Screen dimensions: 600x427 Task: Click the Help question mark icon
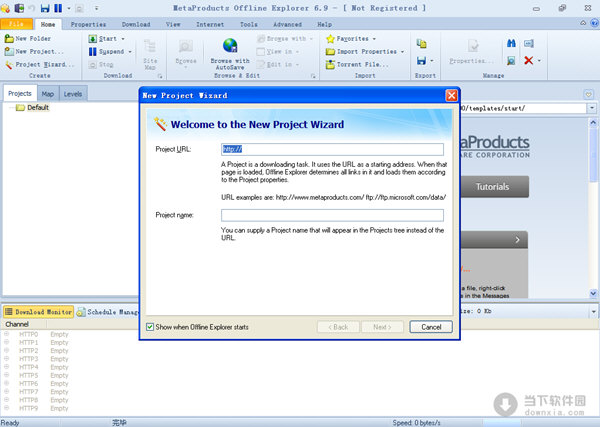pos(594,23)
